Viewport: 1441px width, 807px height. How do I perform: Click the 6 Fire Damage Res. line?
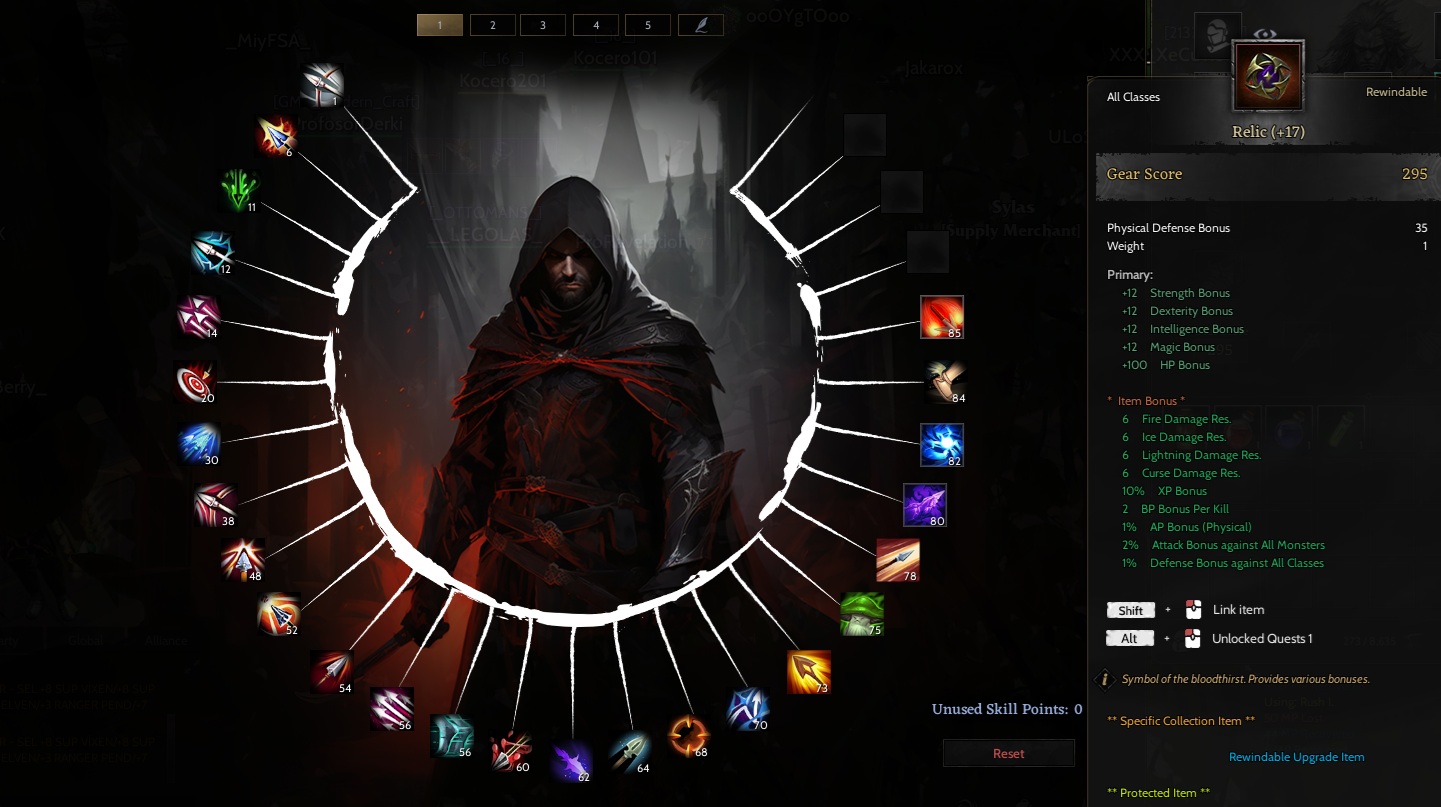pos(1176,419)
